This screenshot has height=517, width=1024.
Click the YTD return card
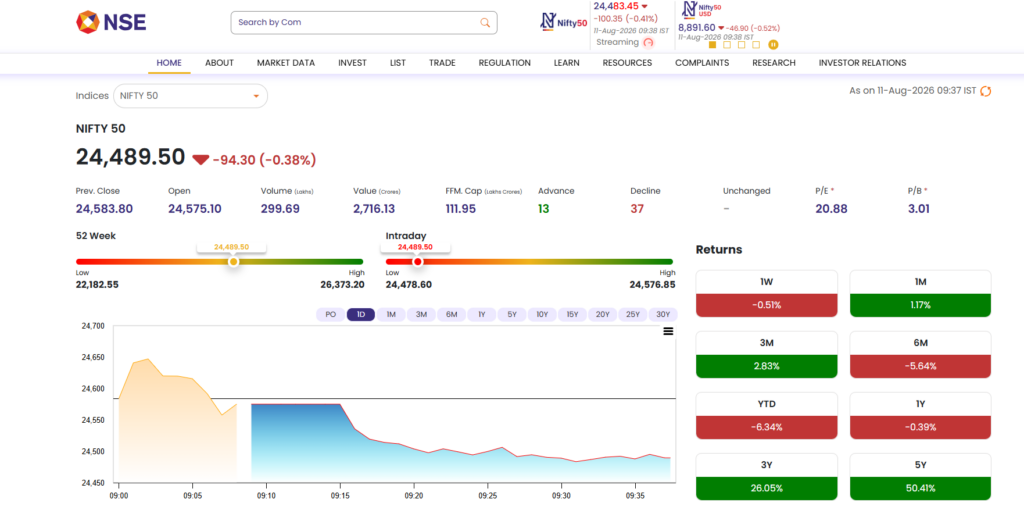tap(767, 416)
